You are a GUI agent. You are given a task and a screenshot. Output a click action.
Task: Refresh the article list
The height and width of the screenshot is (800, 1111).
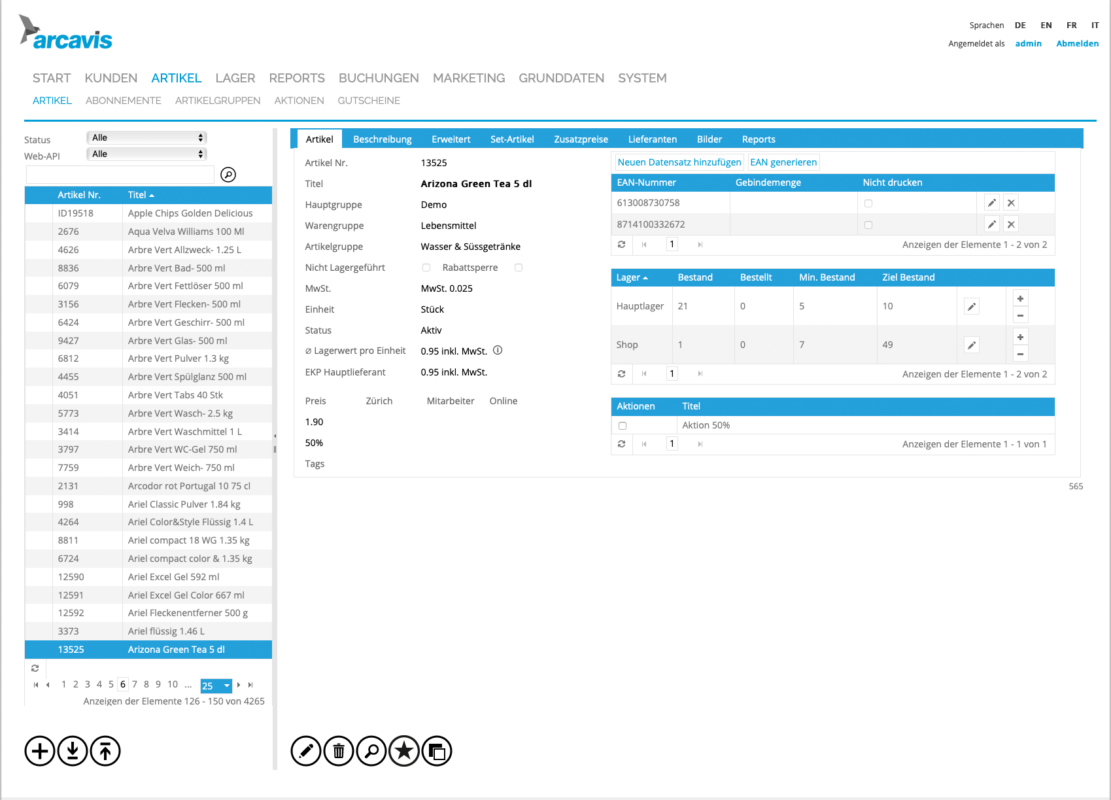point(35,668)
